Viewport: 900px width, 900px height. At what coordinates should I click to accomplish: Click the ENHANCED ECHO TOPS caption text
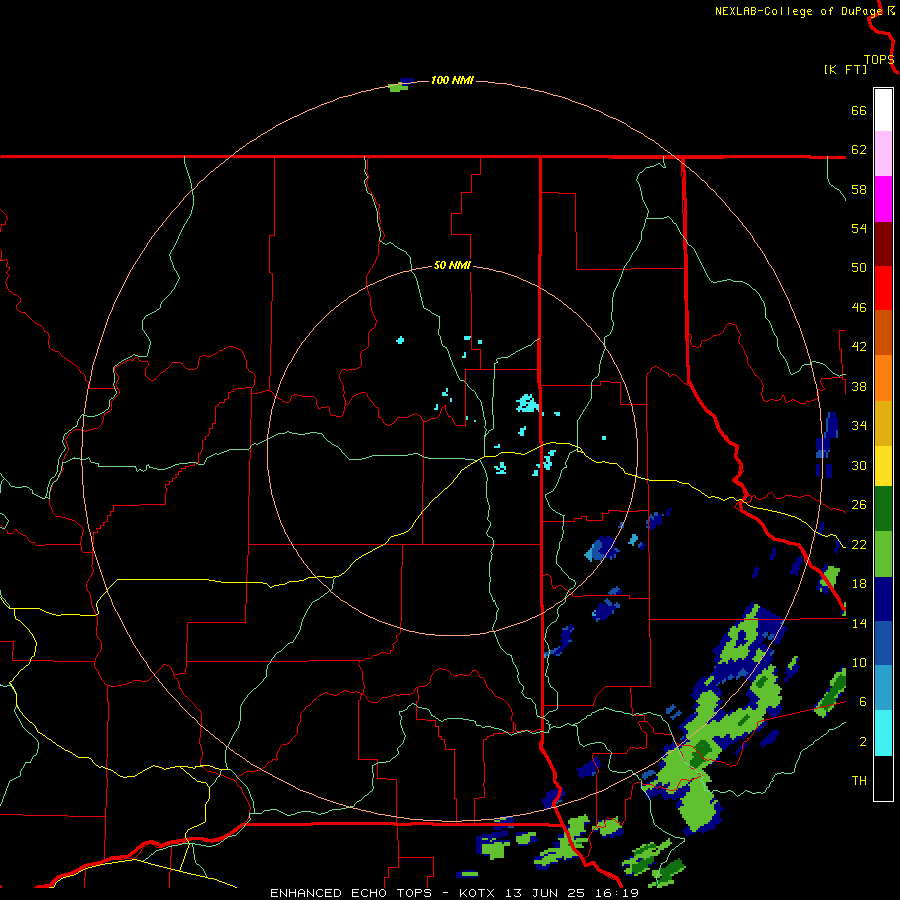351,893
